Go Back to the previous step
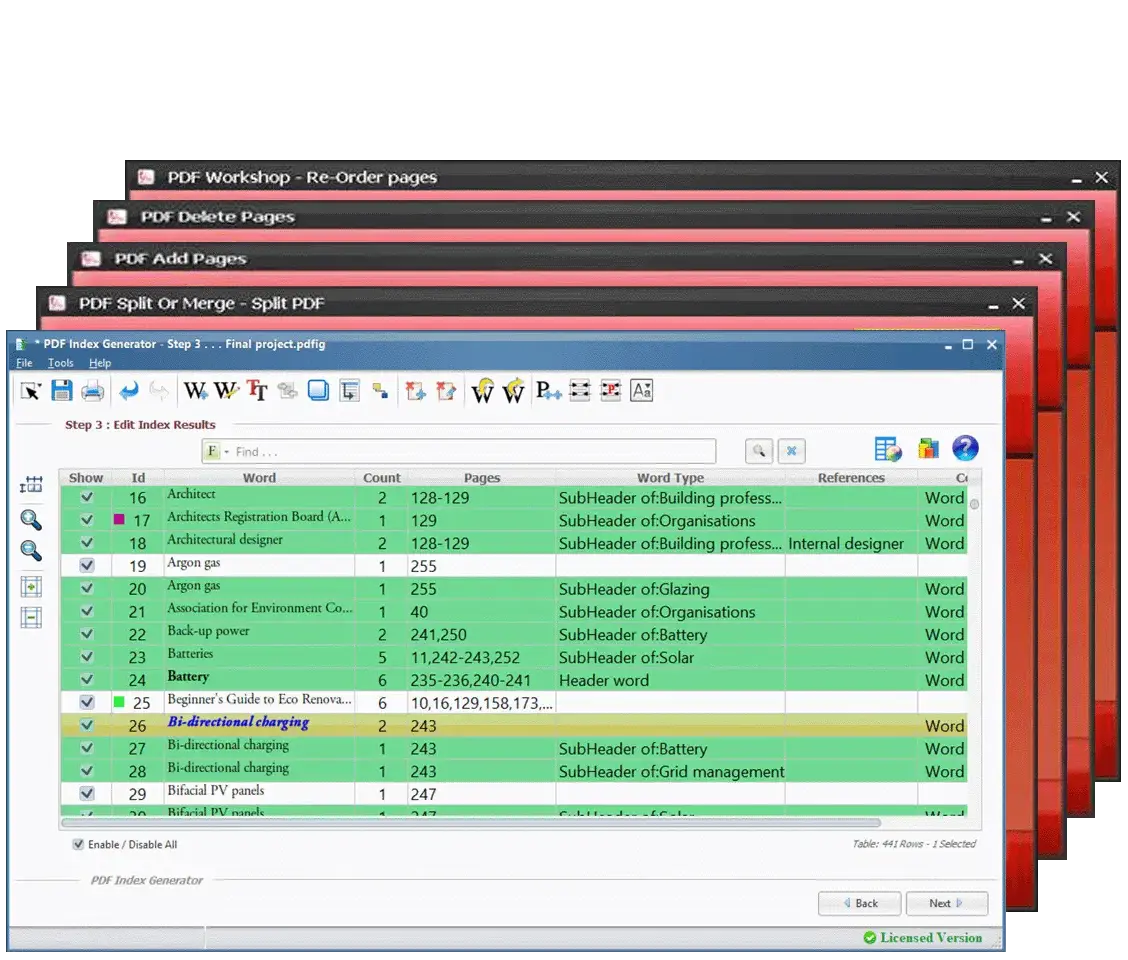 pyautogui.click(x=860, y=903)
